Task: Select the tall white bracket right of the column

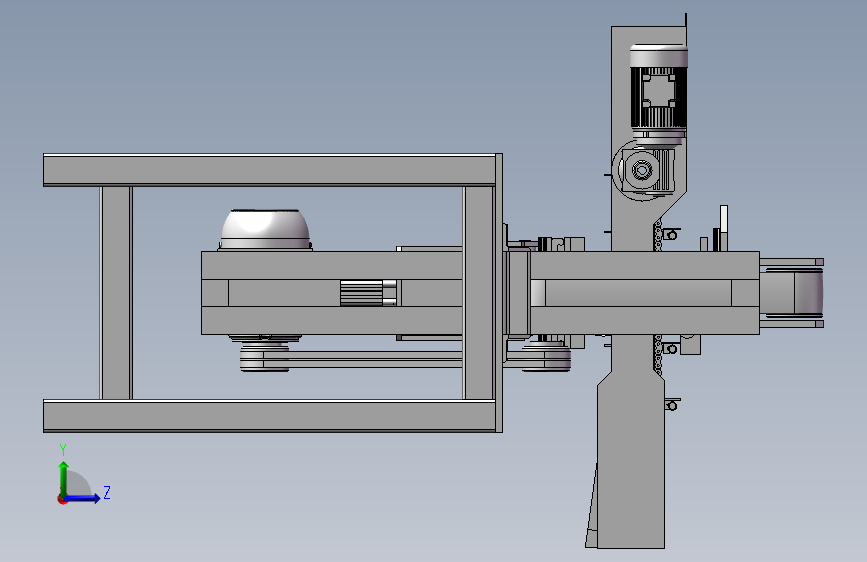Action: click(723, 227)
